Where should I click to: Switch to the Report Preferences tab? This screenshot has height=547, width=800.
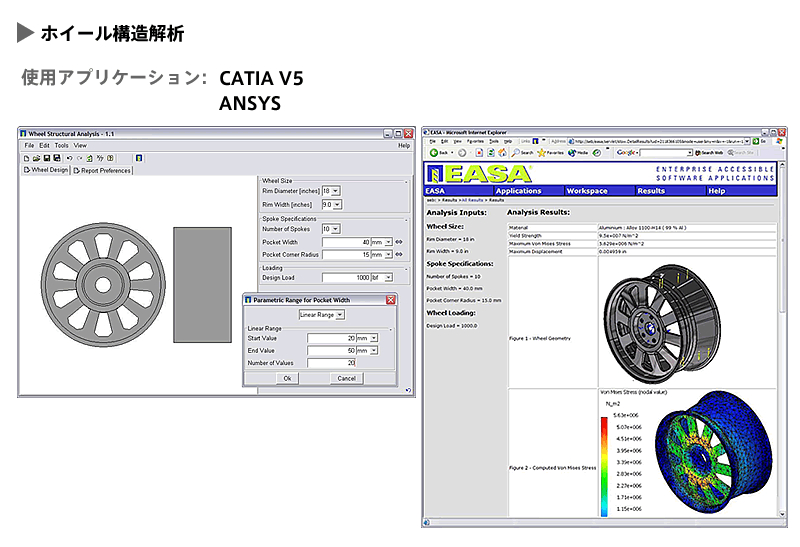[x=102, y=170]
